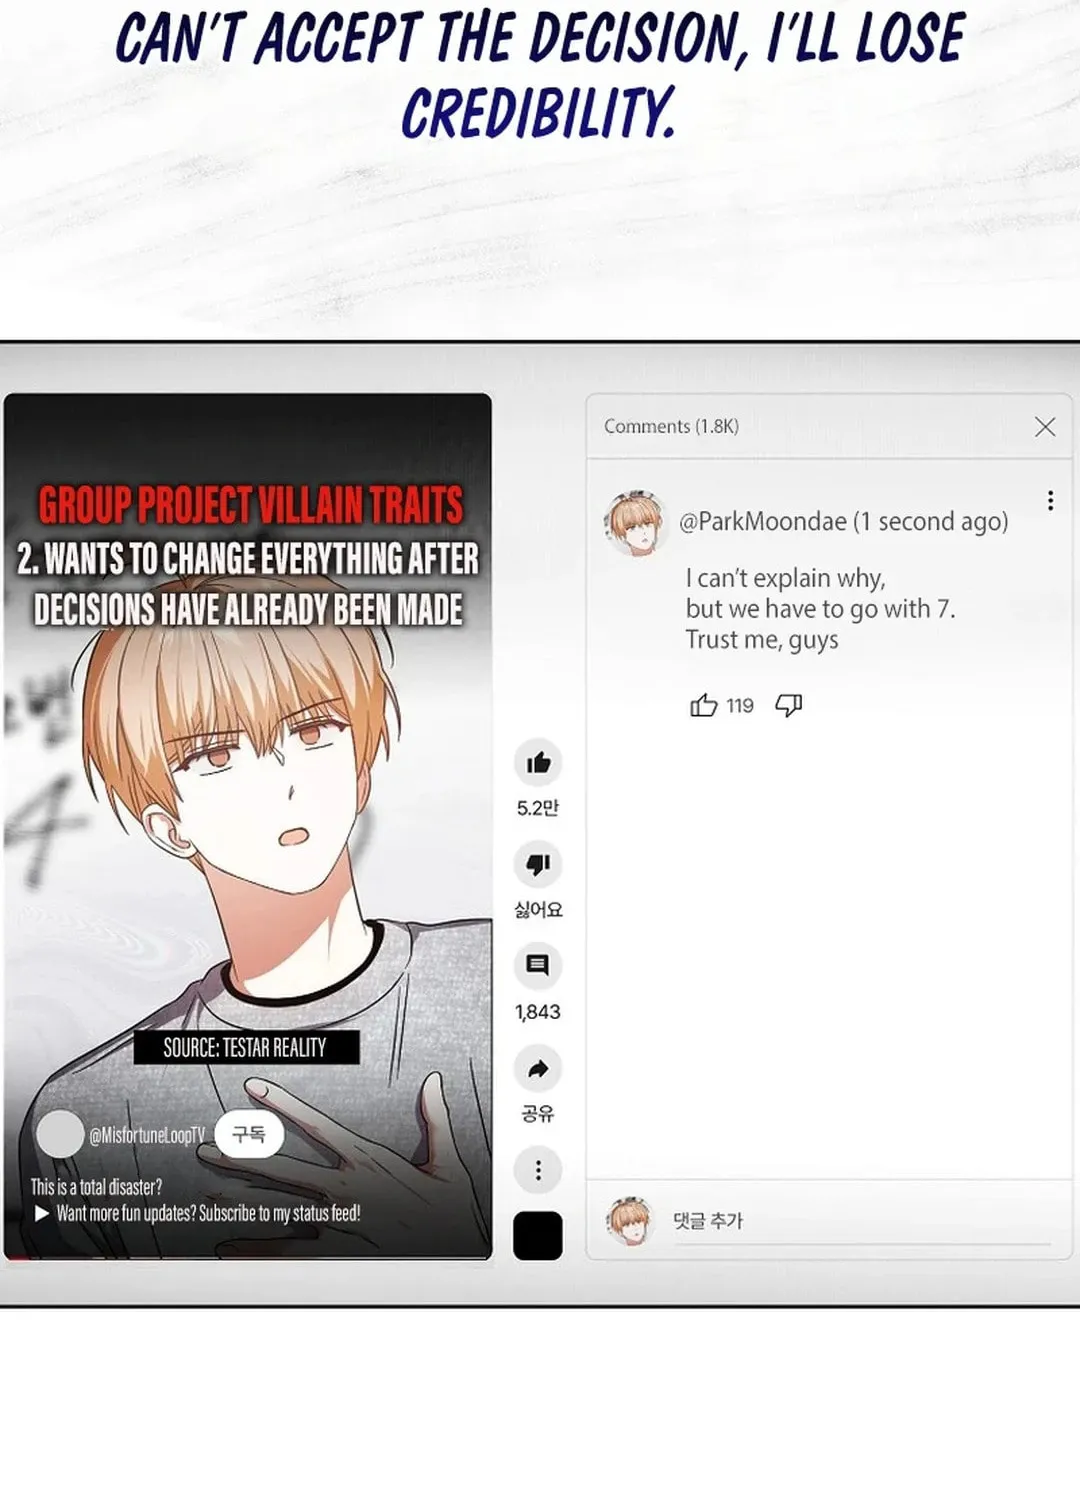Screen dimensions: 1080x1500
Task: Add a comment in the input field
Action: coord(862,1222)
